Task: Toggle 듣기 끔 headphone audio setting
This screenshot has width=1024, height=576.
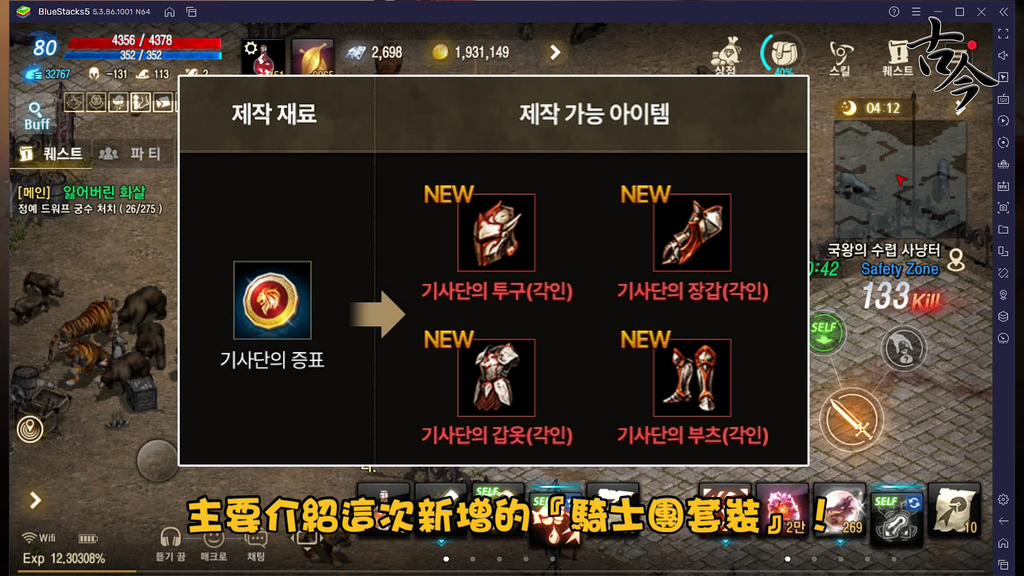Action: [170, 545]
